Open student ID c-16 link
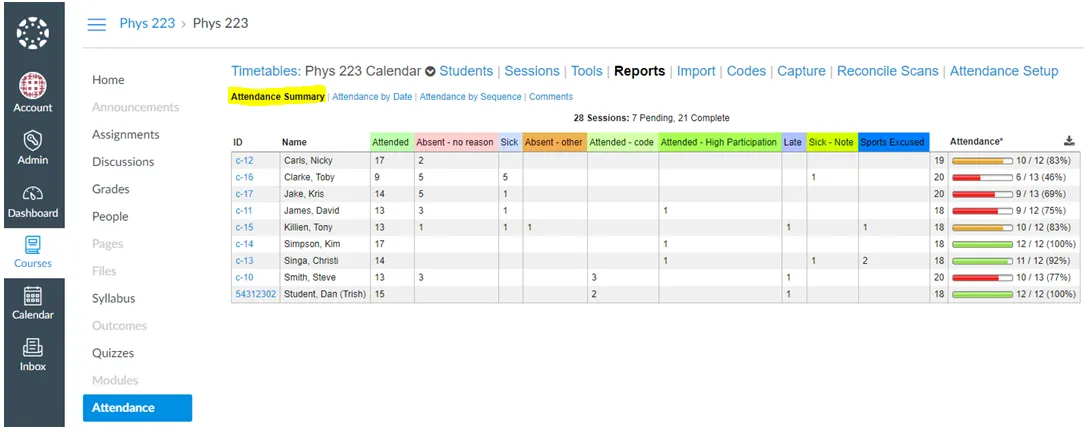 tap(244, 177)
